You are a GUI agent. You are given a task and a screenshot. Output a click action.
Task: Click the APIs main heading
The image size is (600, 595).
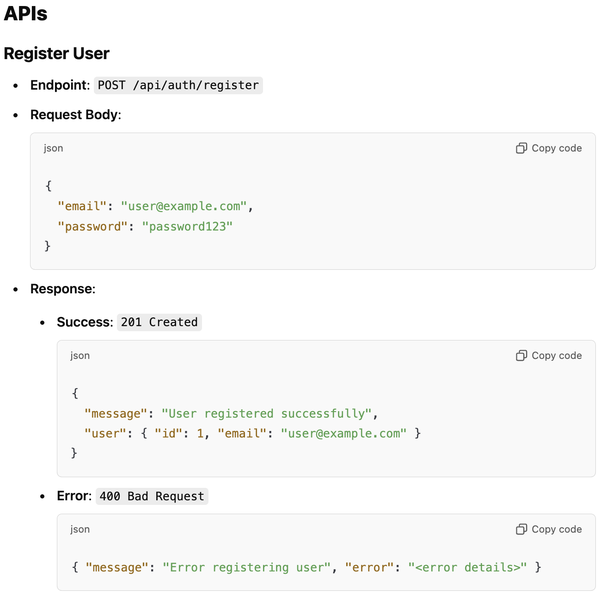(25, 14)
